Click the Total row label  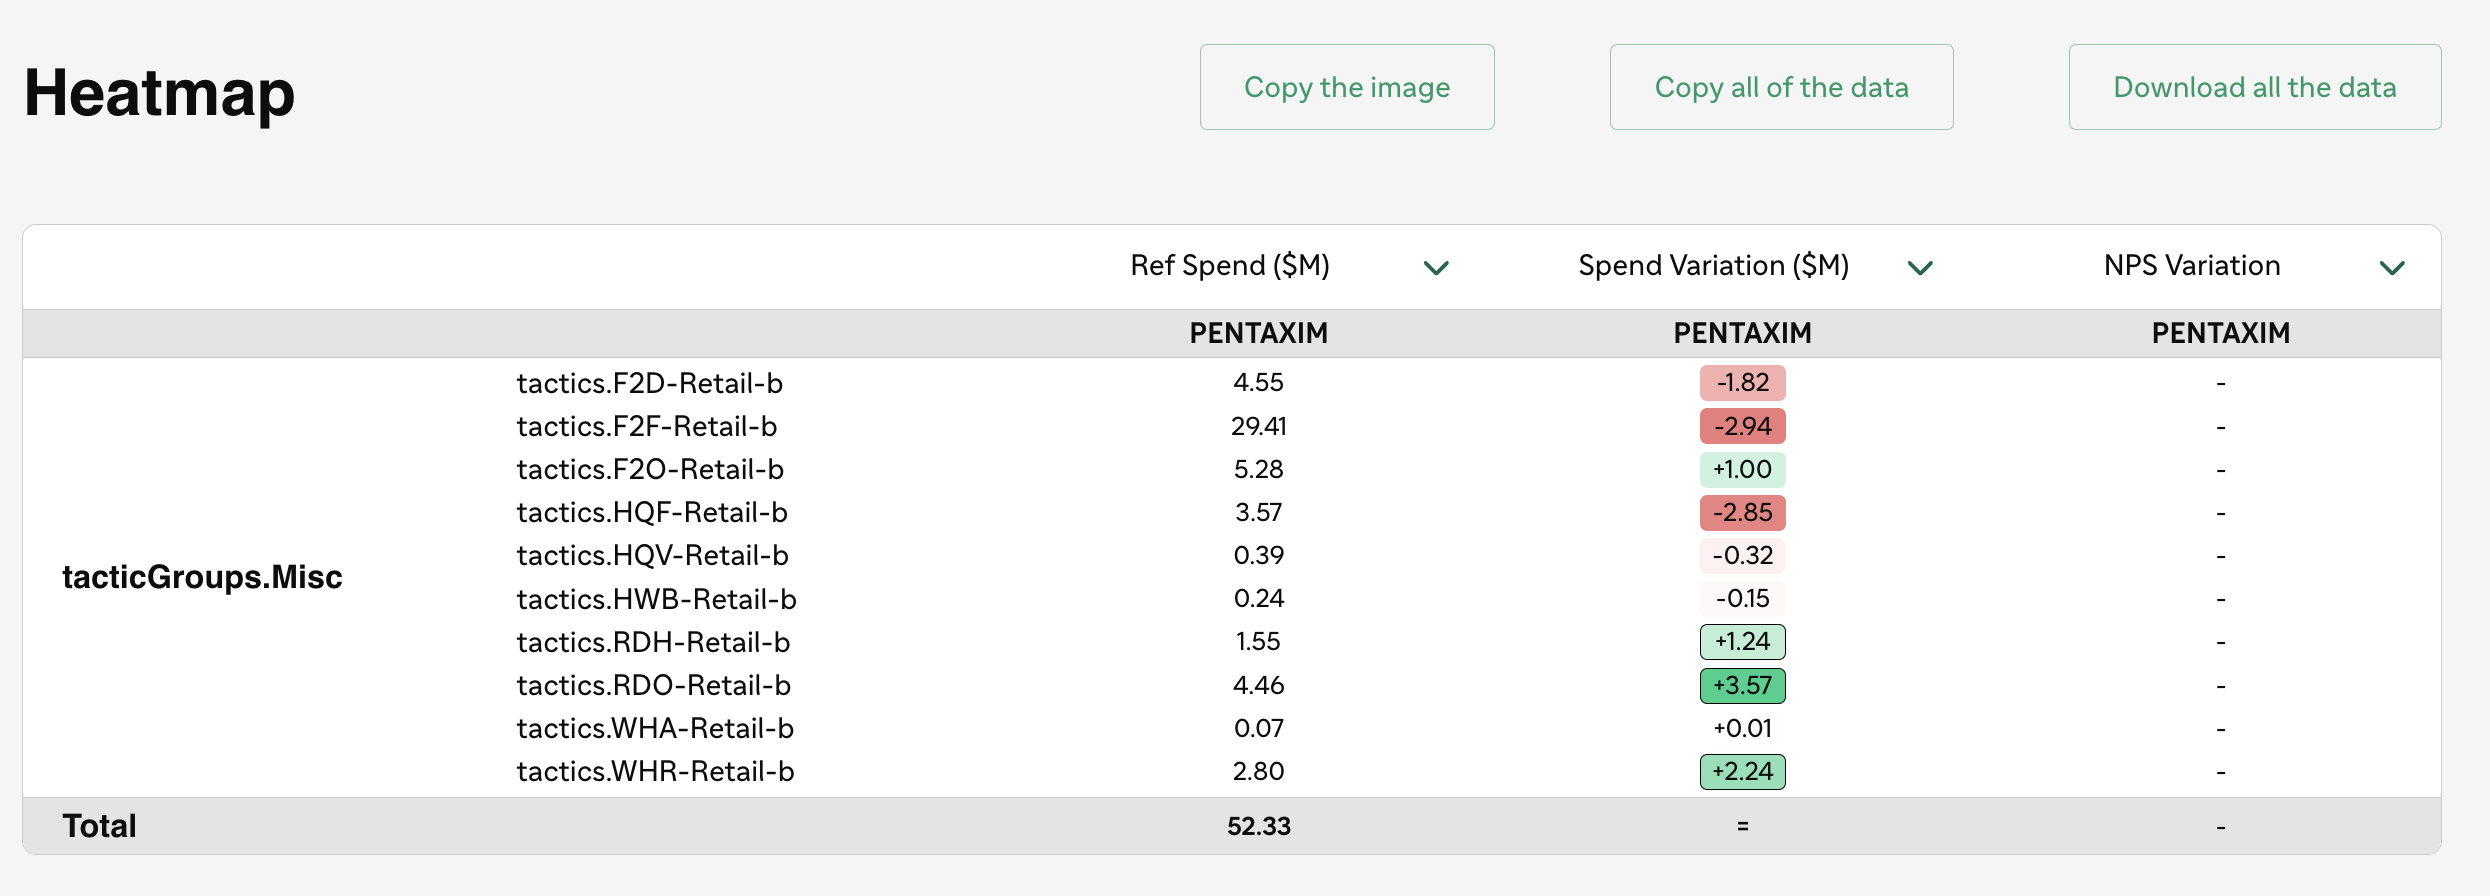click(x=99, y=826)
